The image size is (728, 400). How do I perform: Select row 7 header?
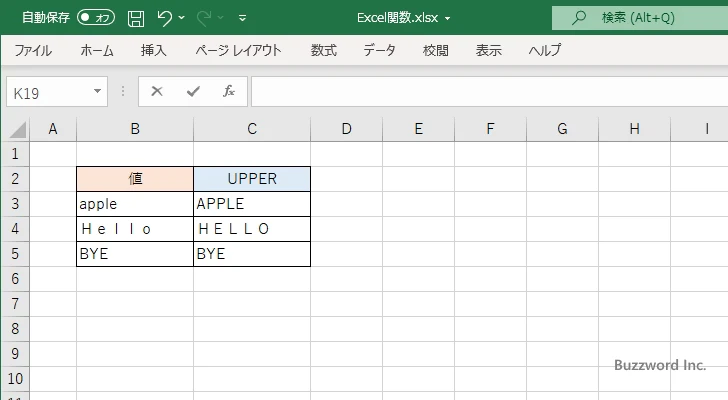coord(15,304)
